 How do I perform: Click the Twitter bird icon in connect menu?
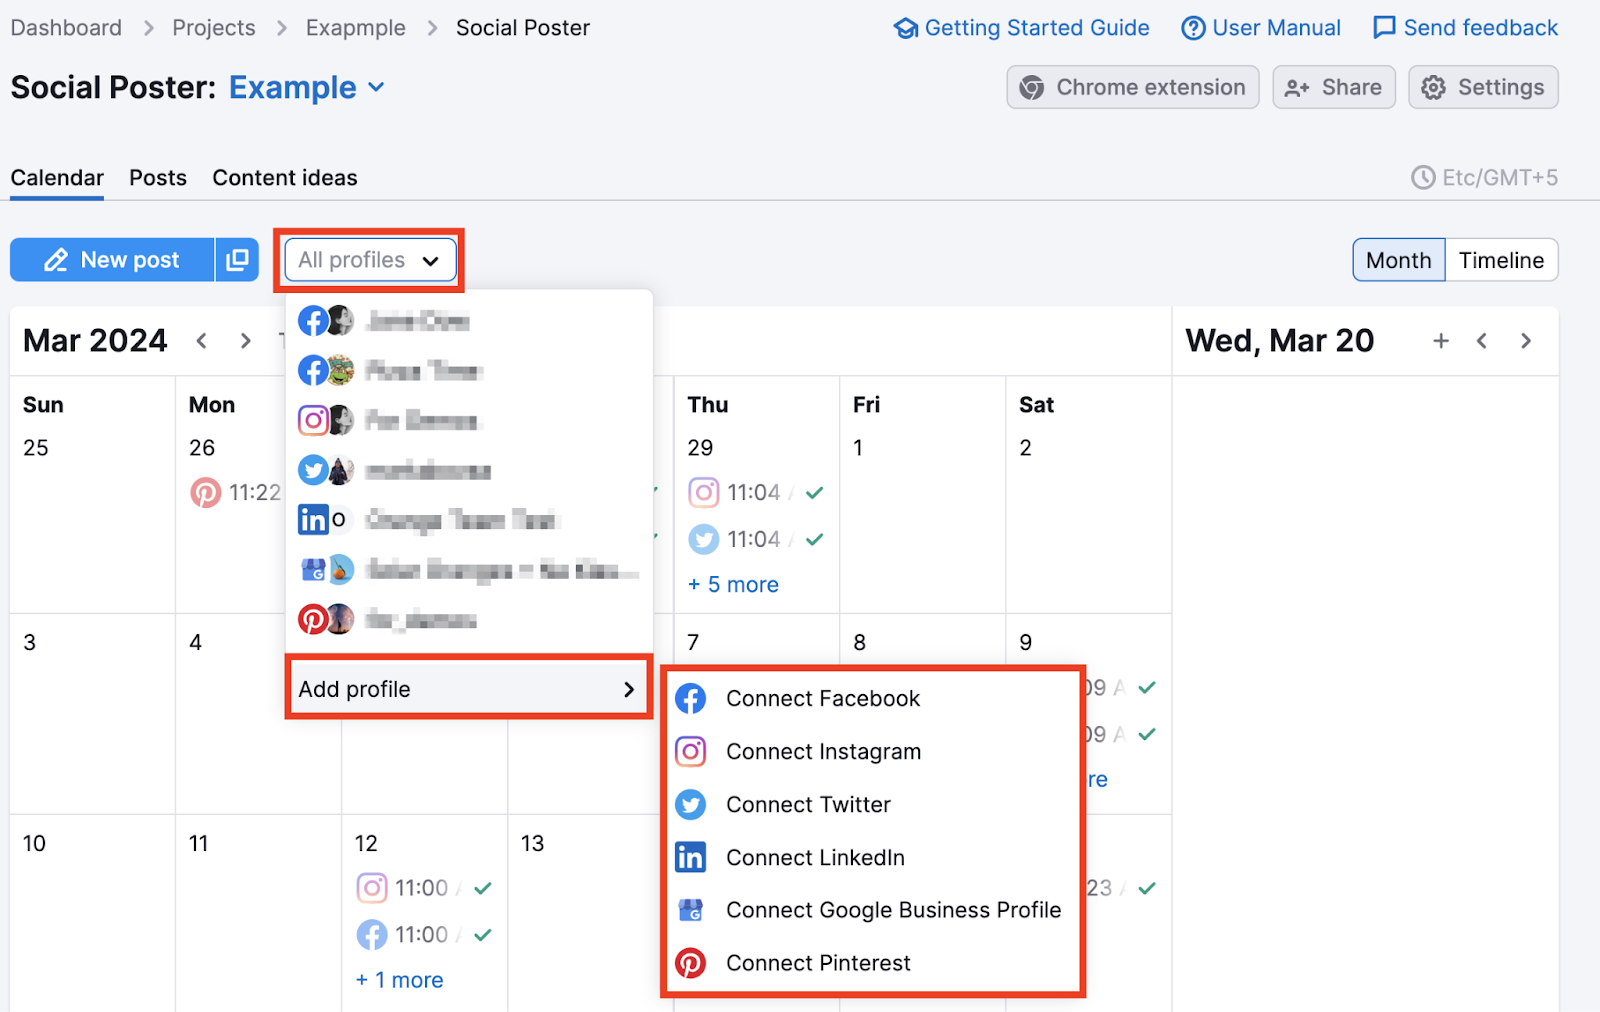tap(690, 805)
